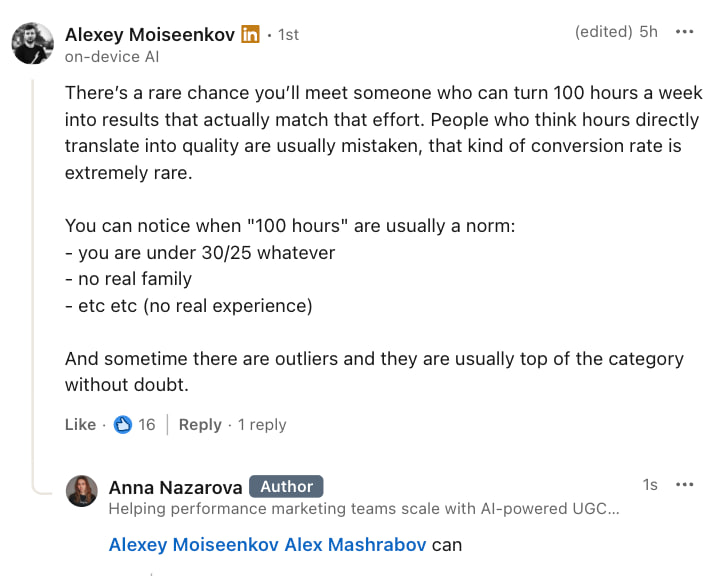The height and width of the screenshot is (576, 708).
Task: Click the blue thumbs-up reaction icon
Action: pyautogui.click(x=123, y=425)
